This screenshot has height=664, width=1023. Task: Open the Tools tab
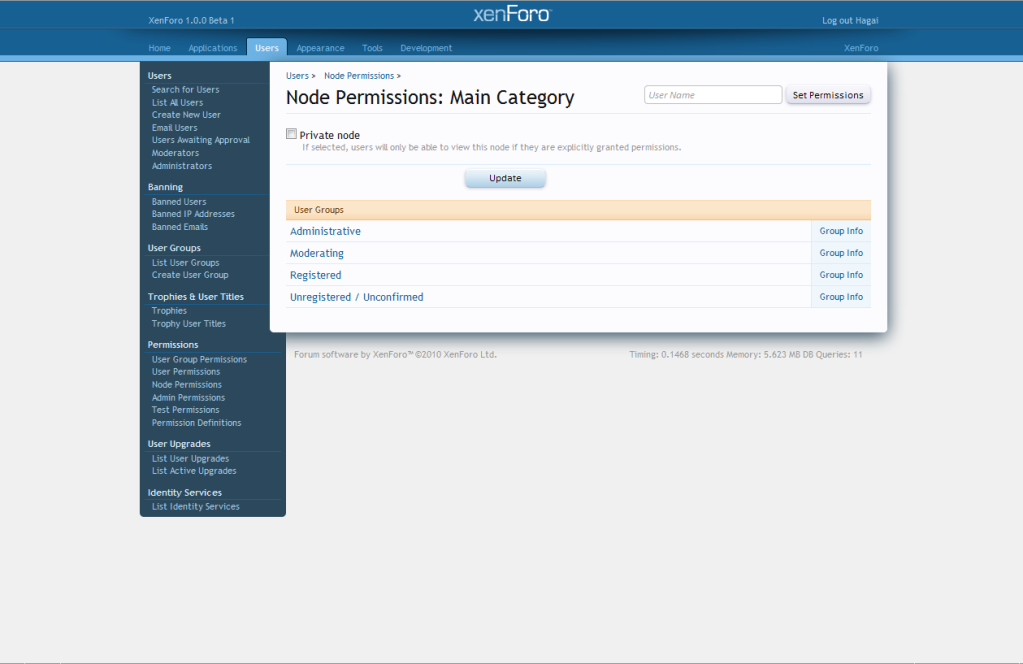[373, 48]
